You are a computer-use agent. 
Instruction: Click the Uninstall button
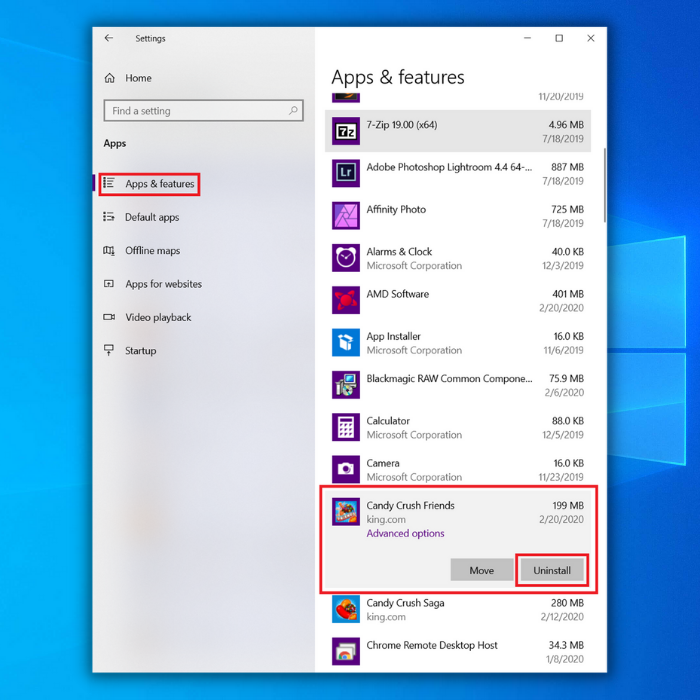click(x=552, y=570)
